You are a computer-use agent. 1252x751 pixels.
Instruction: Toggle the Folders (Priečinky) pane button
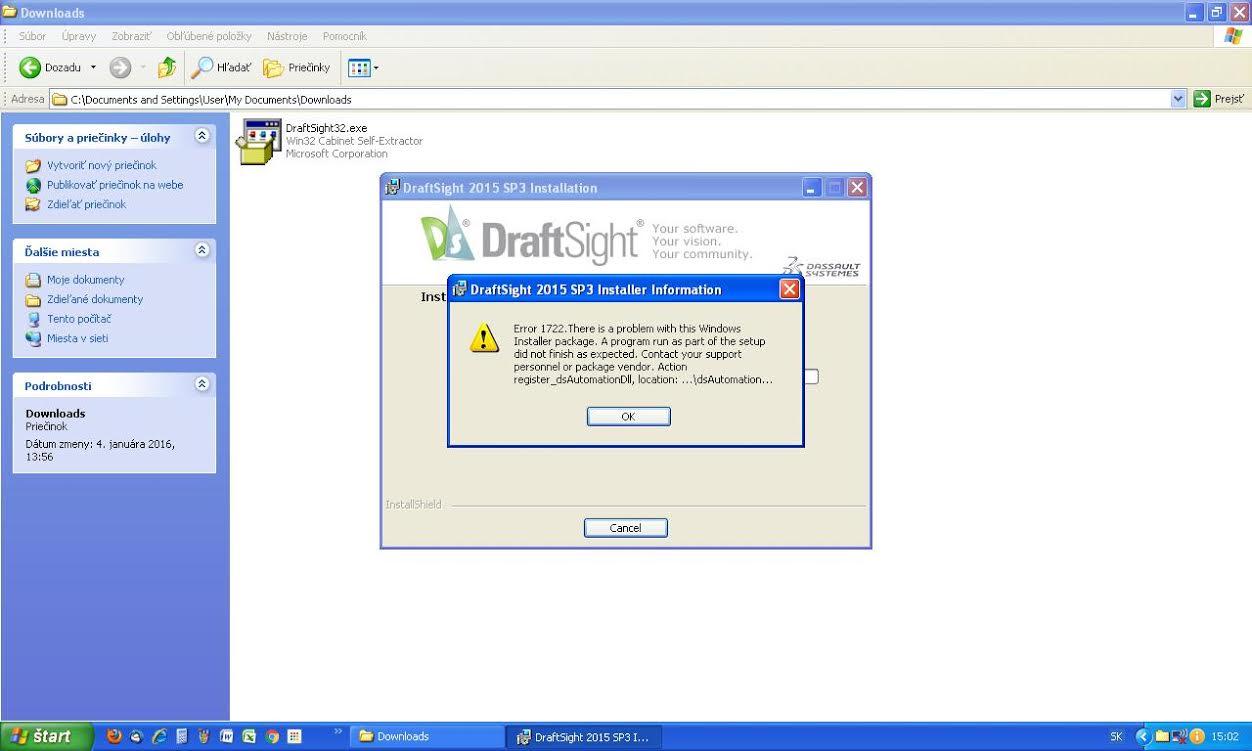coord(296,68)
